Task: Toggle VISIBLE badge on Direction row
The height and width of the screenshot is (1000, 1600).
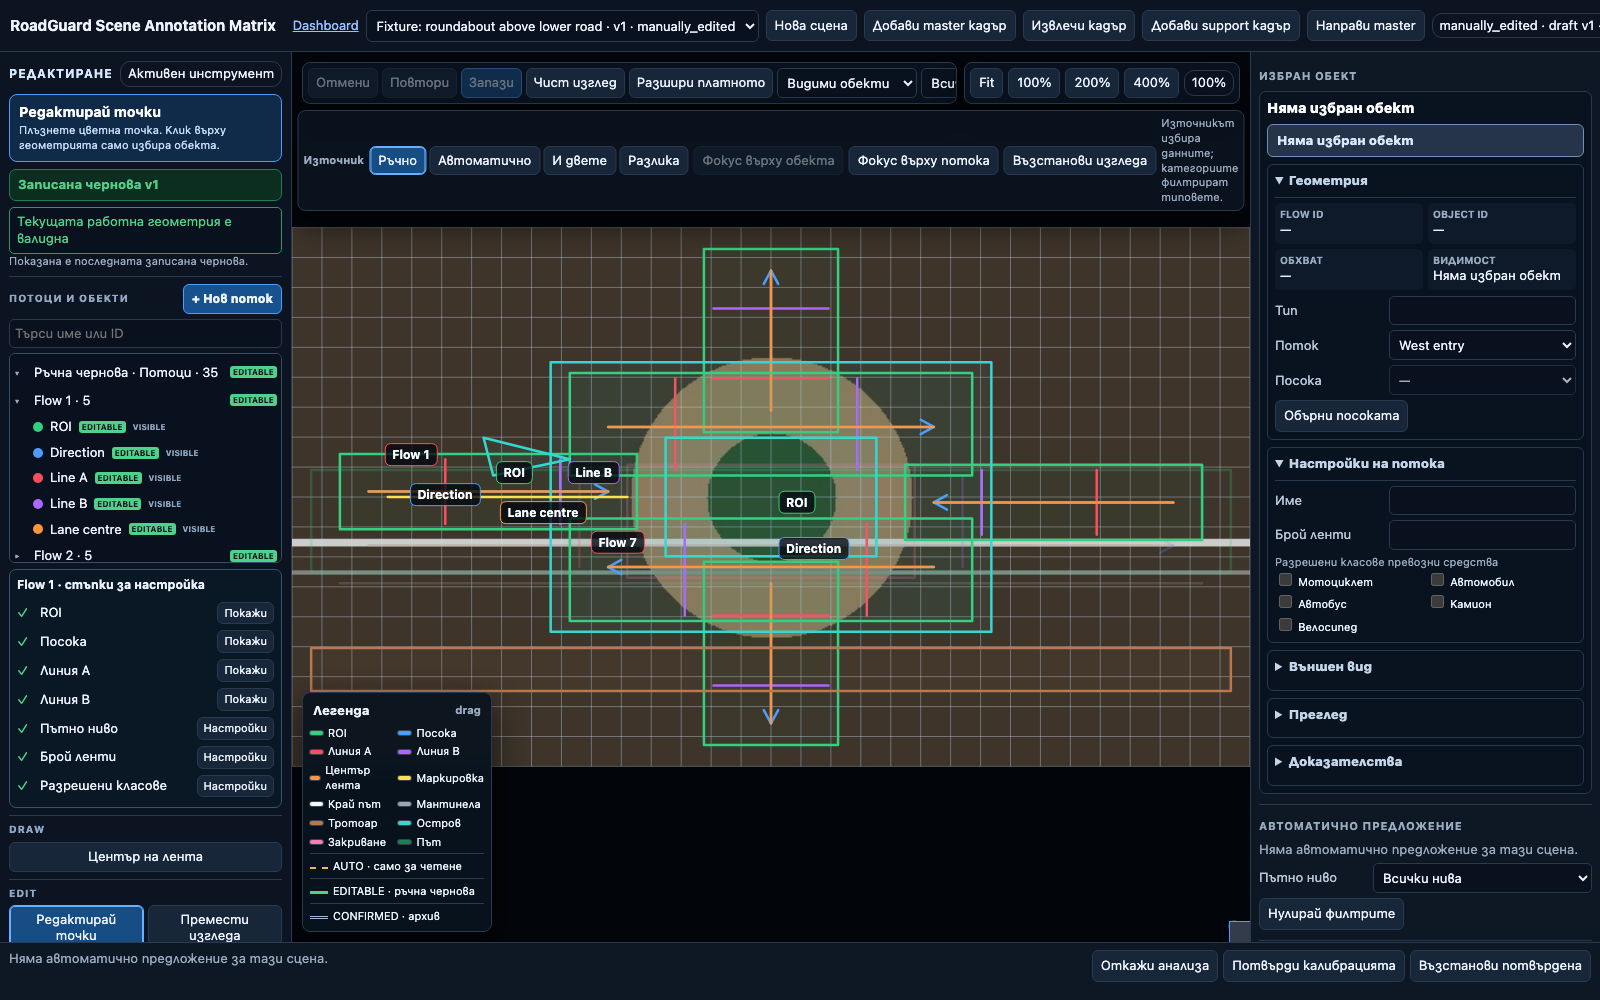Action: point(182,453)
